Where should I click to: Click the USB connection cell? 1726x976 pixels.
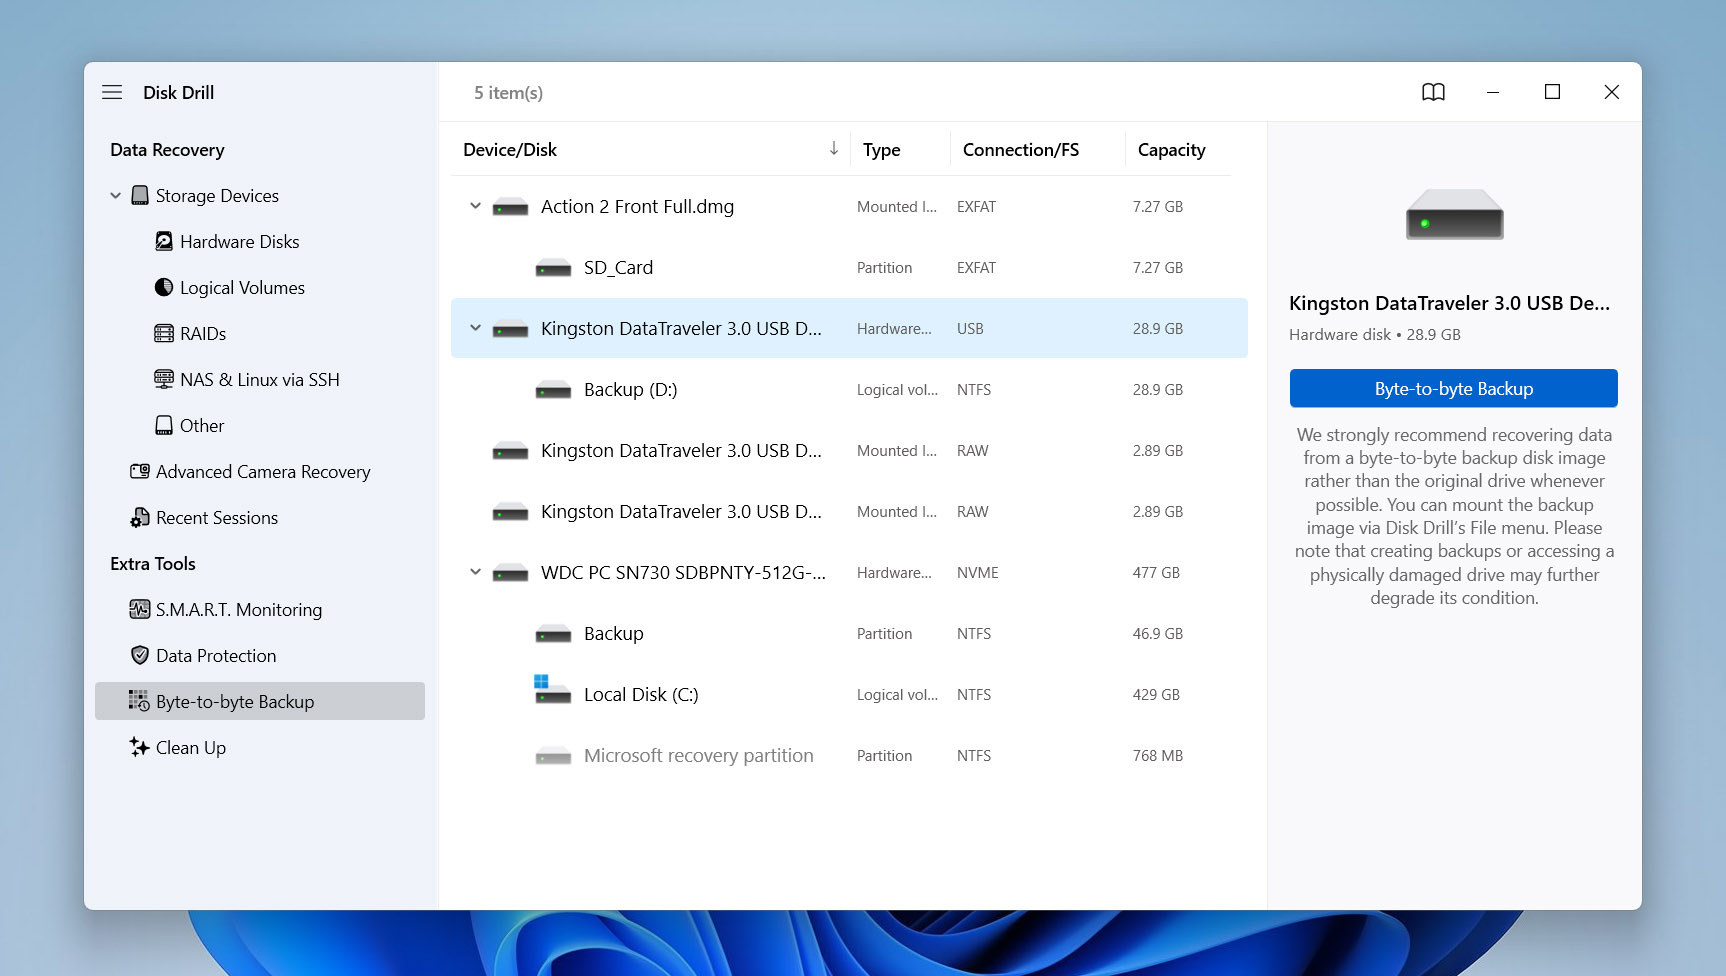970,328
